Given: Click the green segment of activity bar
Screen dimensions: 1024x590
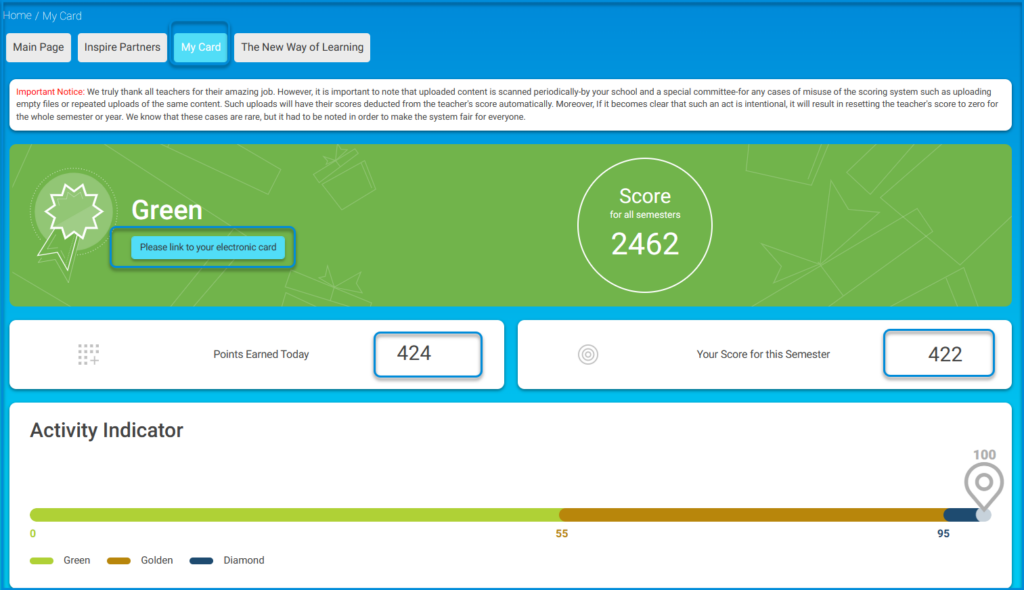Looking at the screenshot, I should (x=295, y=515).
